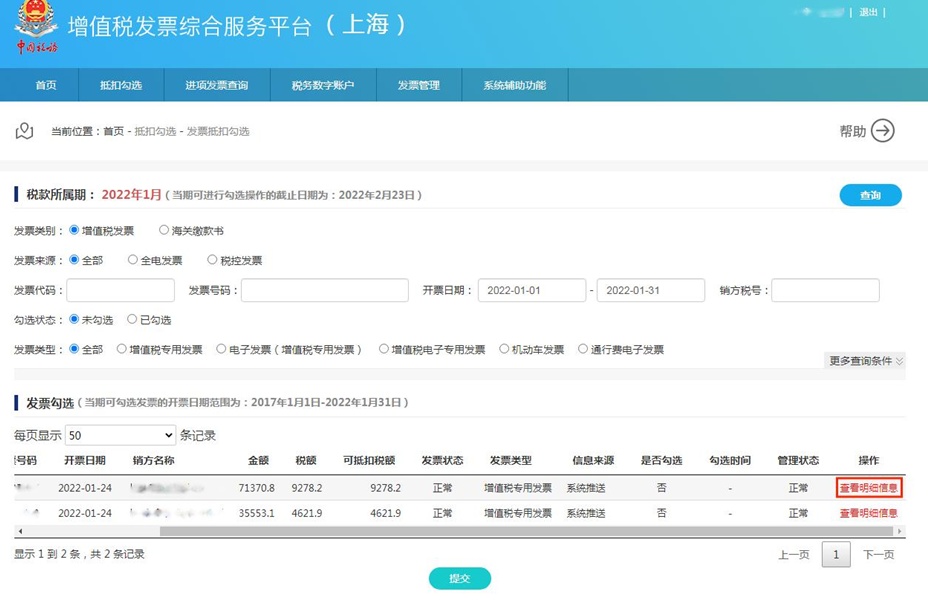Open the records per page dropdown
This screenshot has width=928, height=602.
(120, 436)
